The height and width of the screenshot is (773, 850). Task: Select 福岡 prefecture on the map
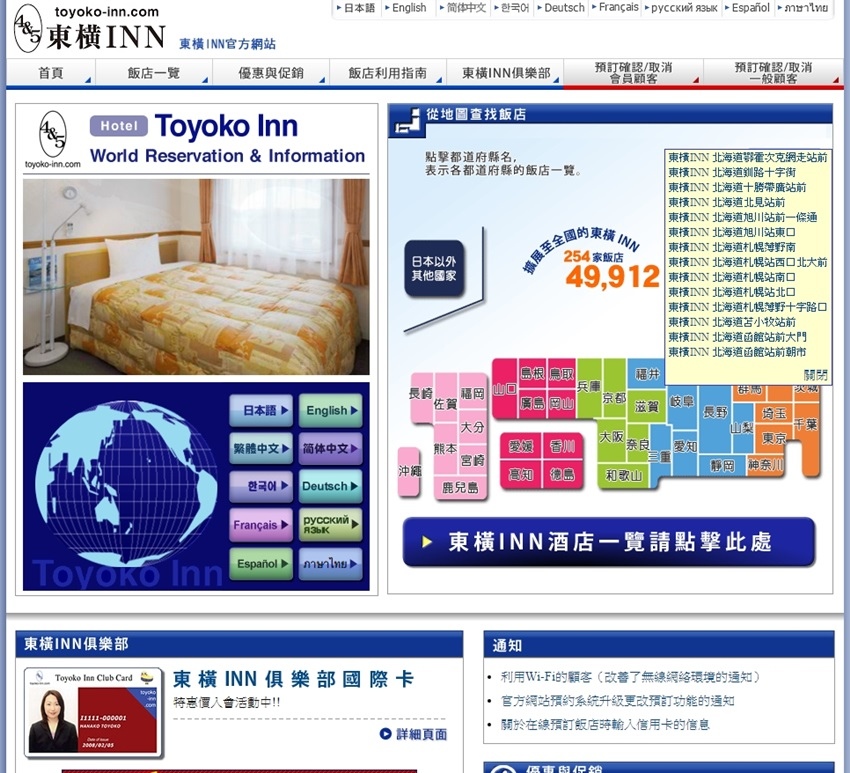pyautogui.click(x=472, y=393)
